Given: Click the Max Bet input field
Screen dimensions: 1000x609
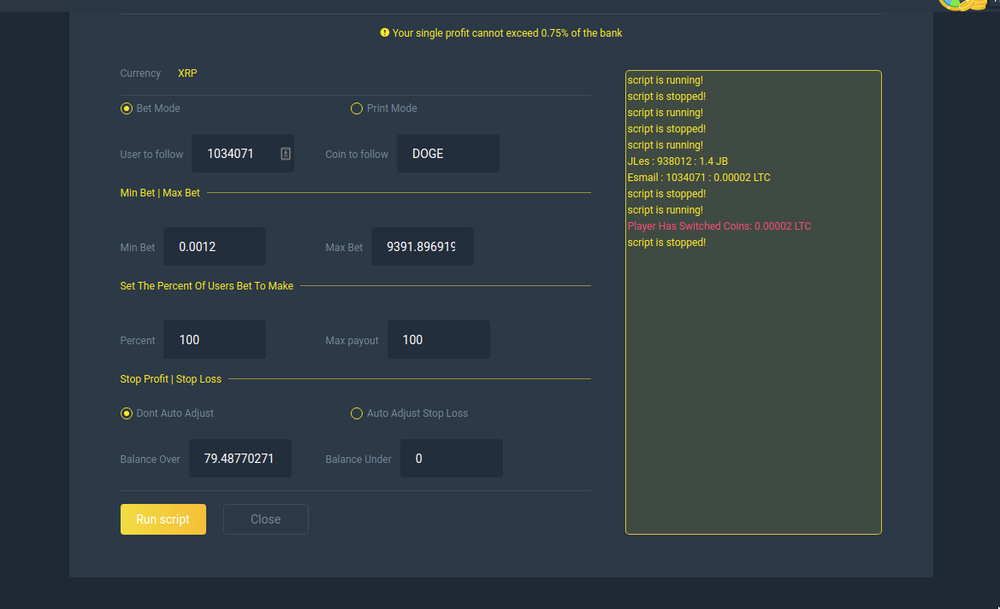Looking at the screenshot, I should coord(422,247).
